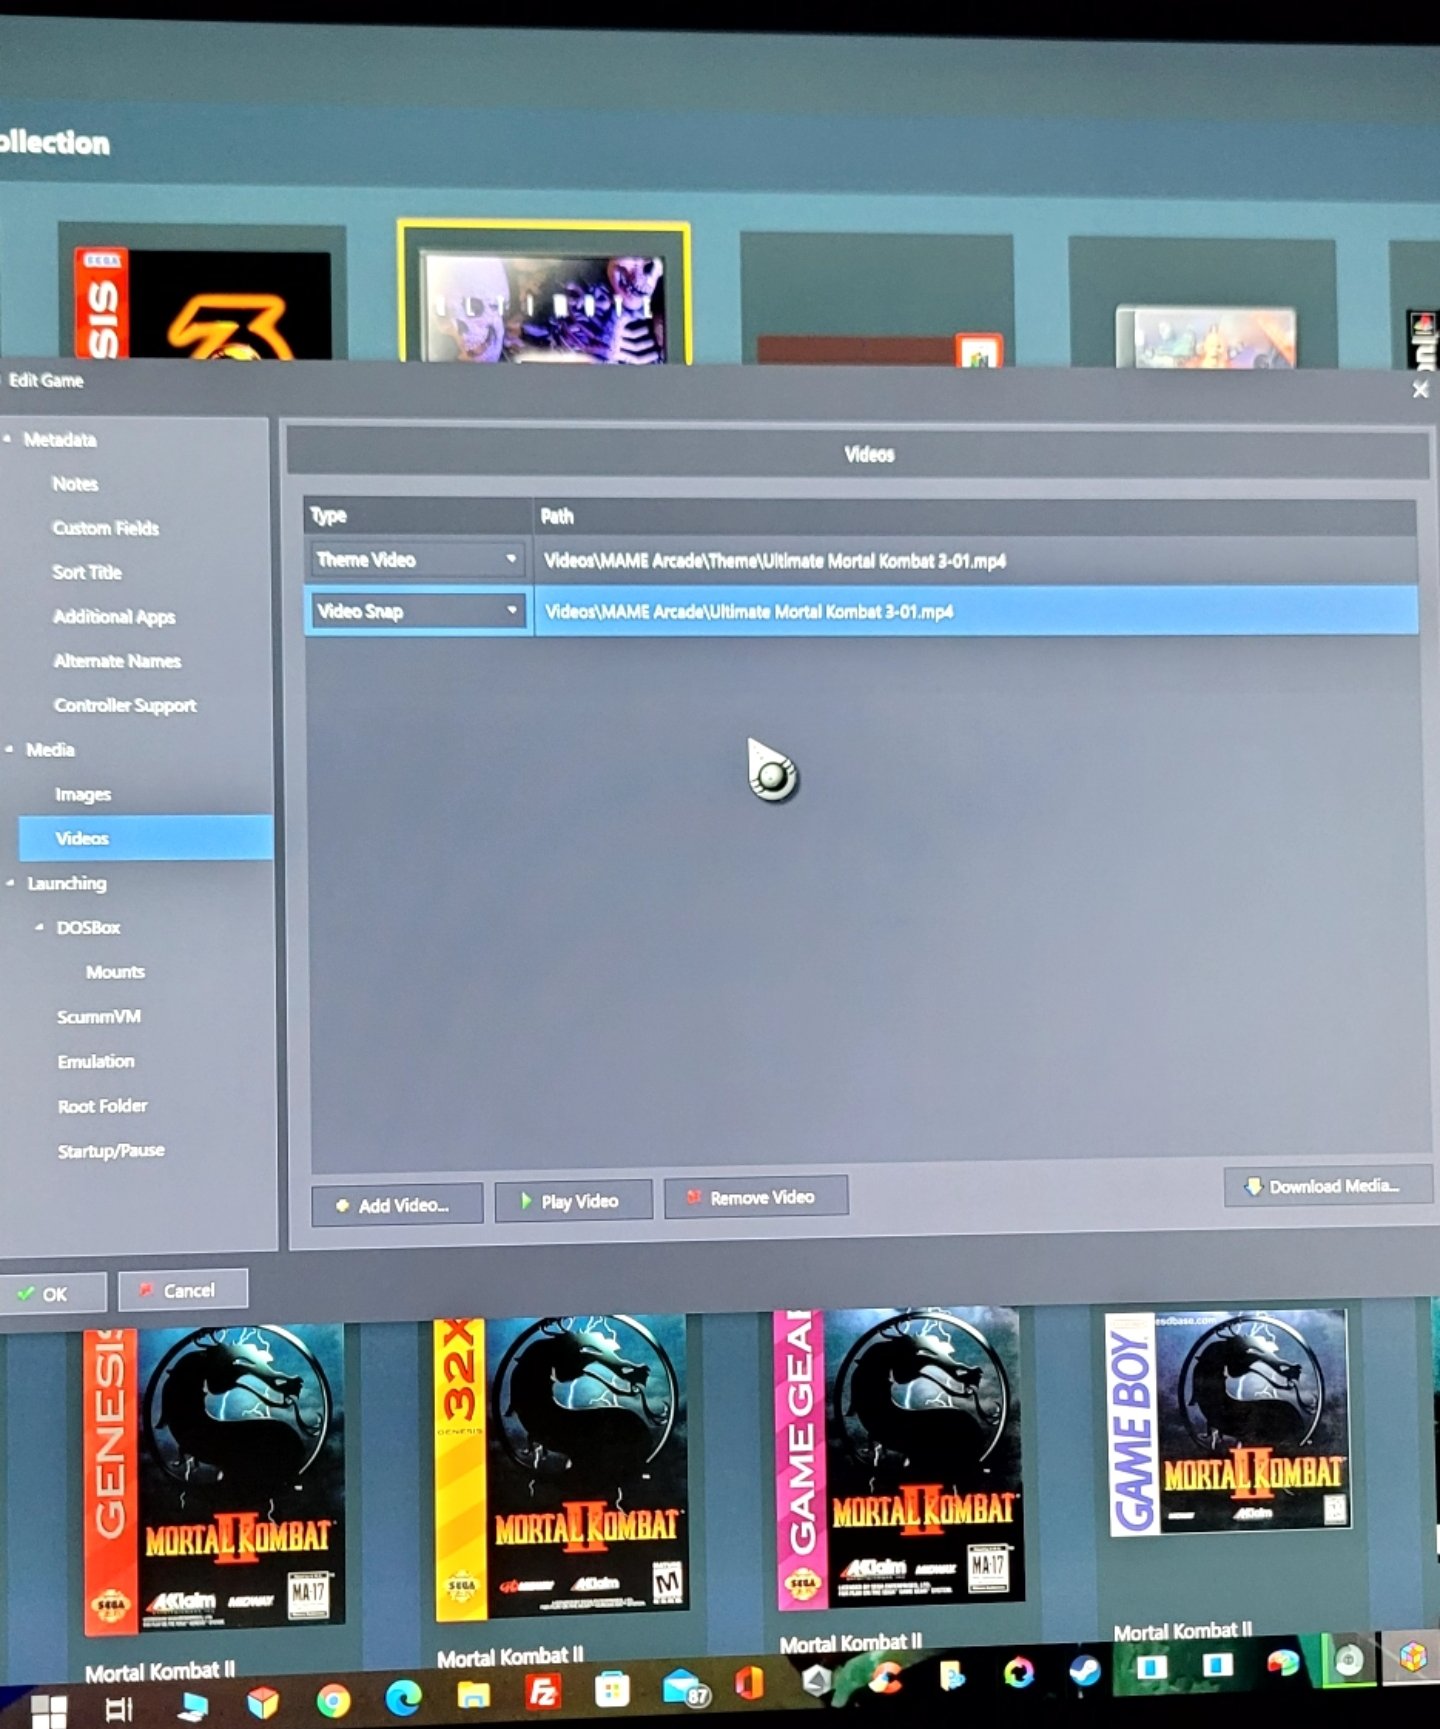This screenshot has width=1440, height=1729.
Task: Launch FileZilla from the taskbar
Action: pyautogui.click(x=542, y=1691)
